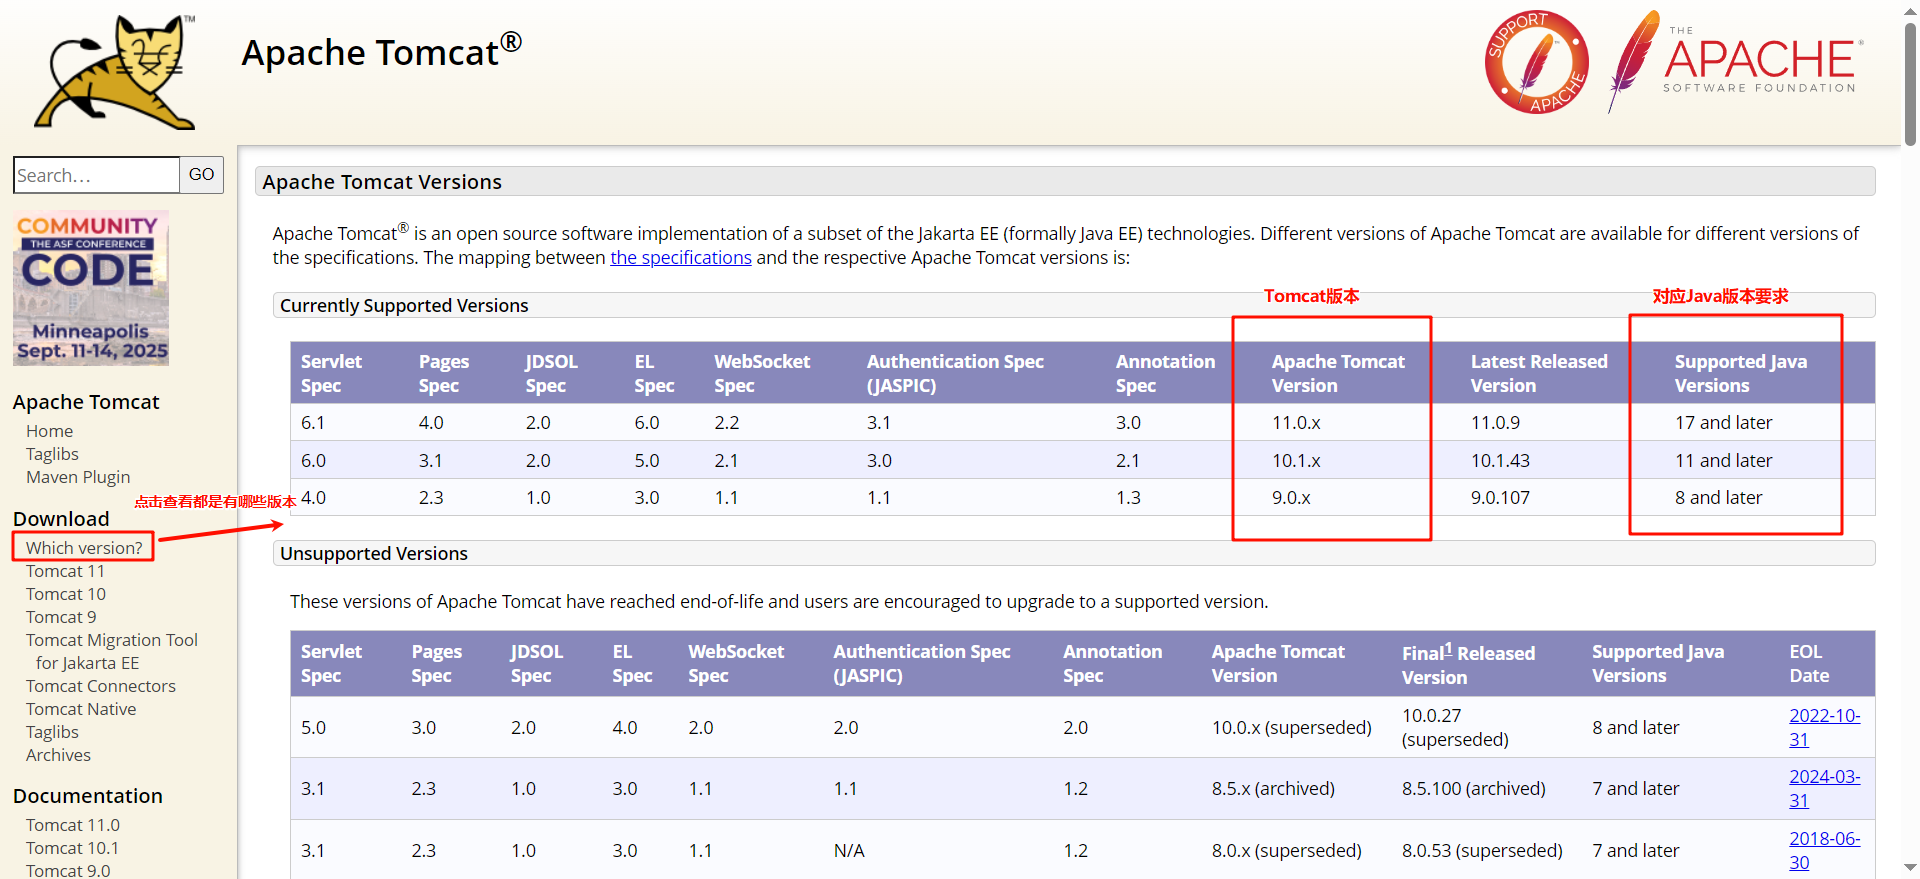Click the 9.0.x Tomcat version cell

[1291, 498]
